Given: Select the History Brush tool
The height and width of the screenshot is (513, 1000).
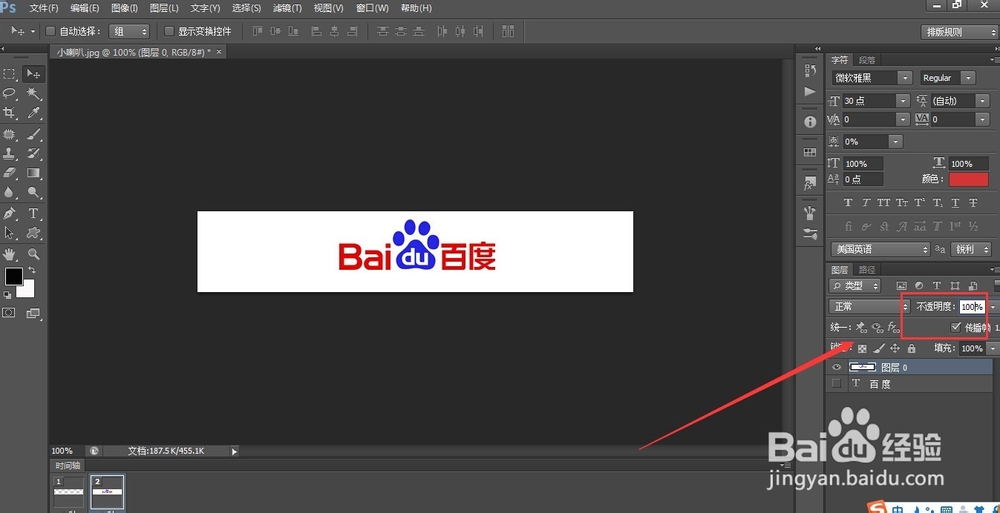Looking at the screenshot, I should 33,153.
